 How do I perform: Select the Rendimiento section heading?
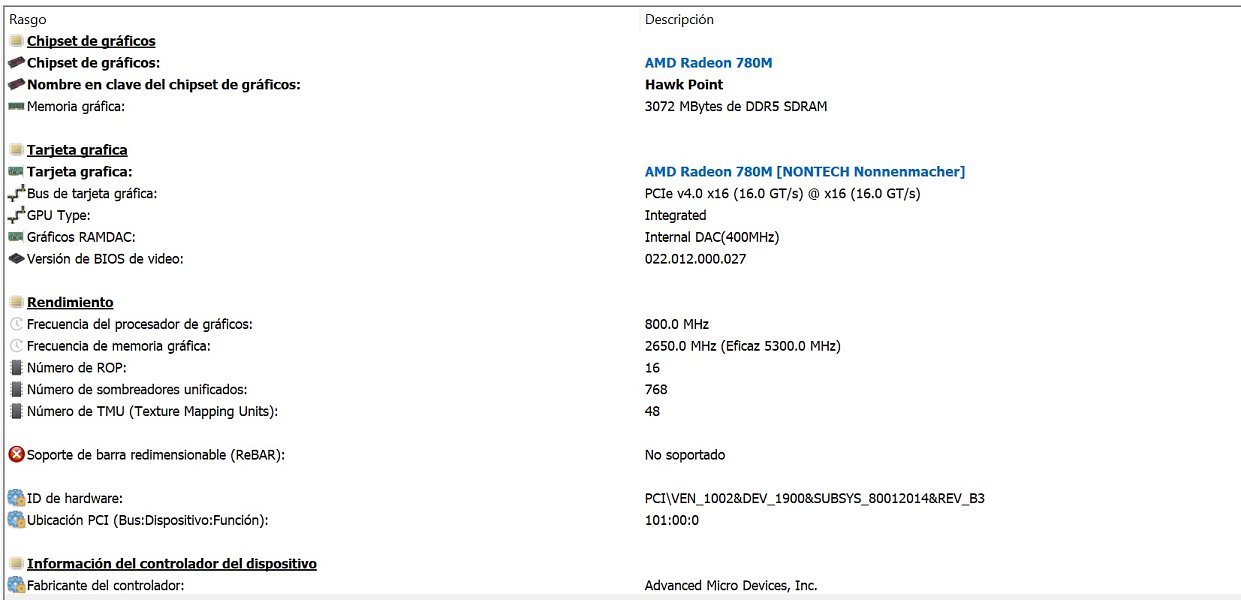70,303
